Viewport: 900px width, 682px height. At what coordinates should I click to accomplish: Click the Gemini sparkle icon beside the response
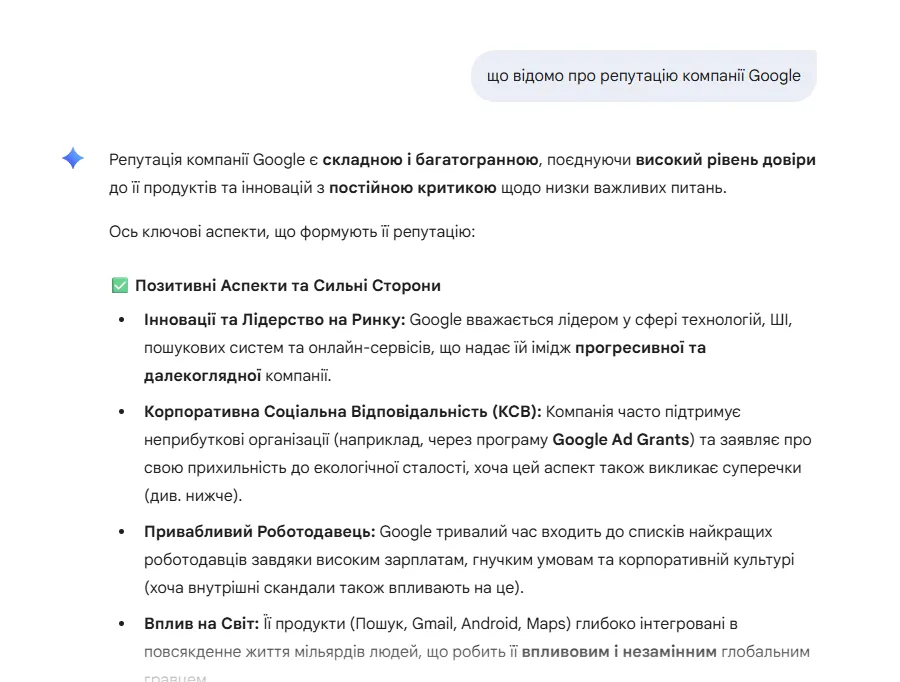point(71,158)
